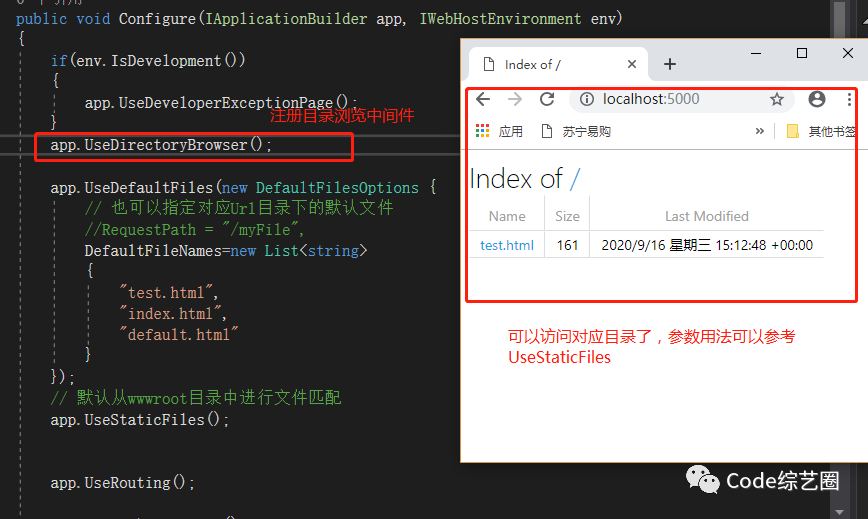Select the Index of / tab

(x=558, y=64)
